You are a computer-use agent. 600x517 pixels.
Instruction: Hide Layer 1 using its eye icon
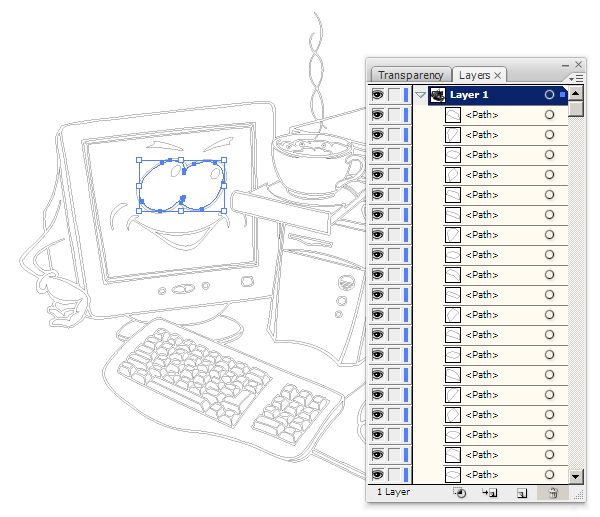[x=378, y=95]
